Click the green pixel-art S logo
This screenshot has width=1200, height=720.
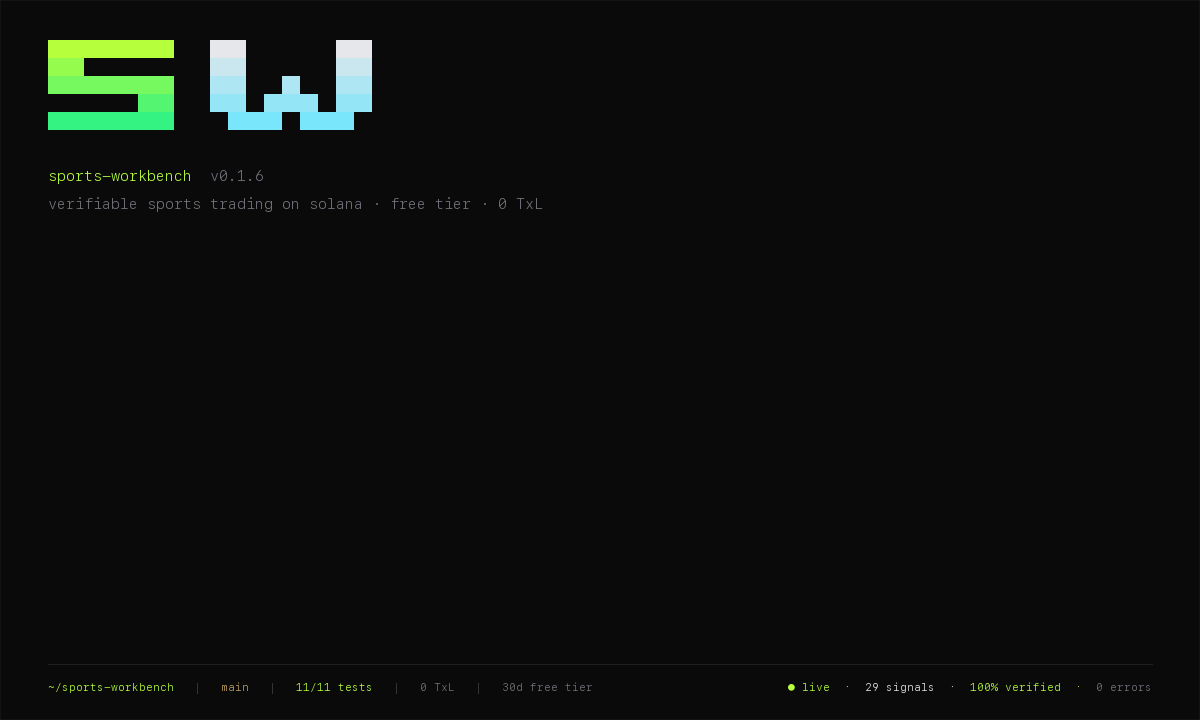point(111,85)
